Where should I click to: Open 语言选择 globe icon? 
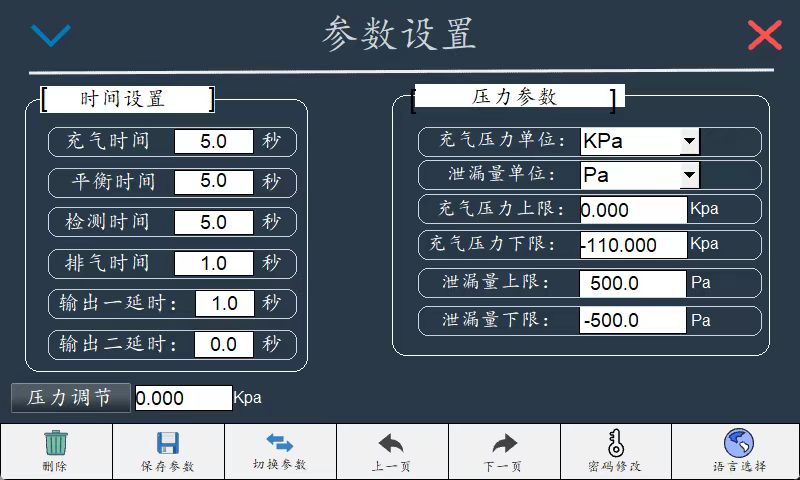tap(738, 444)
